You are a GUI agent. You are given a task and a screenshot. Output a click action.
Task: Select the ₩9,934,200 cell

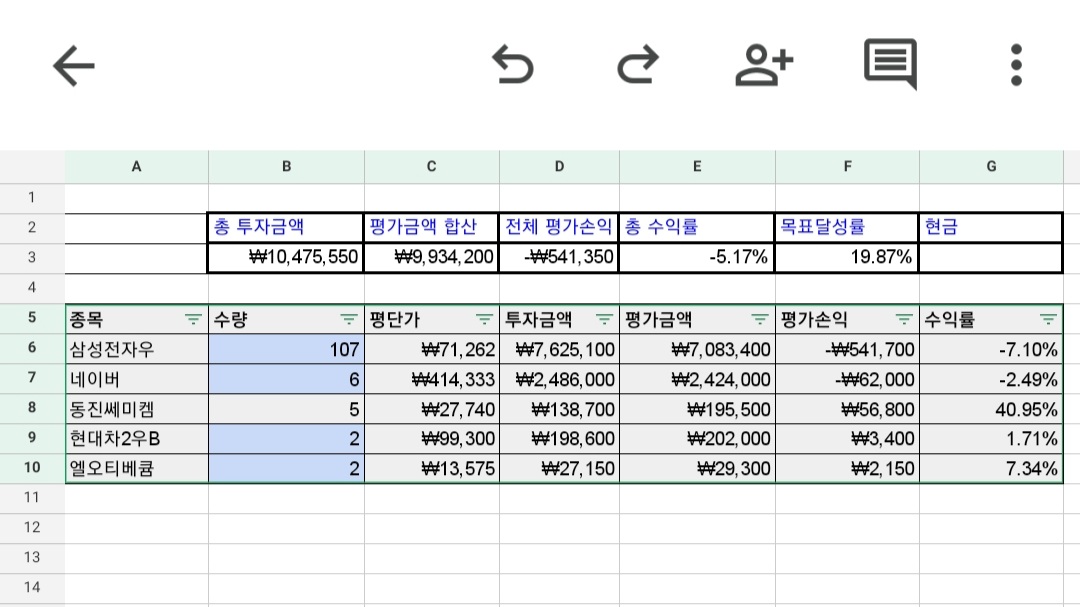click(431, 258)
